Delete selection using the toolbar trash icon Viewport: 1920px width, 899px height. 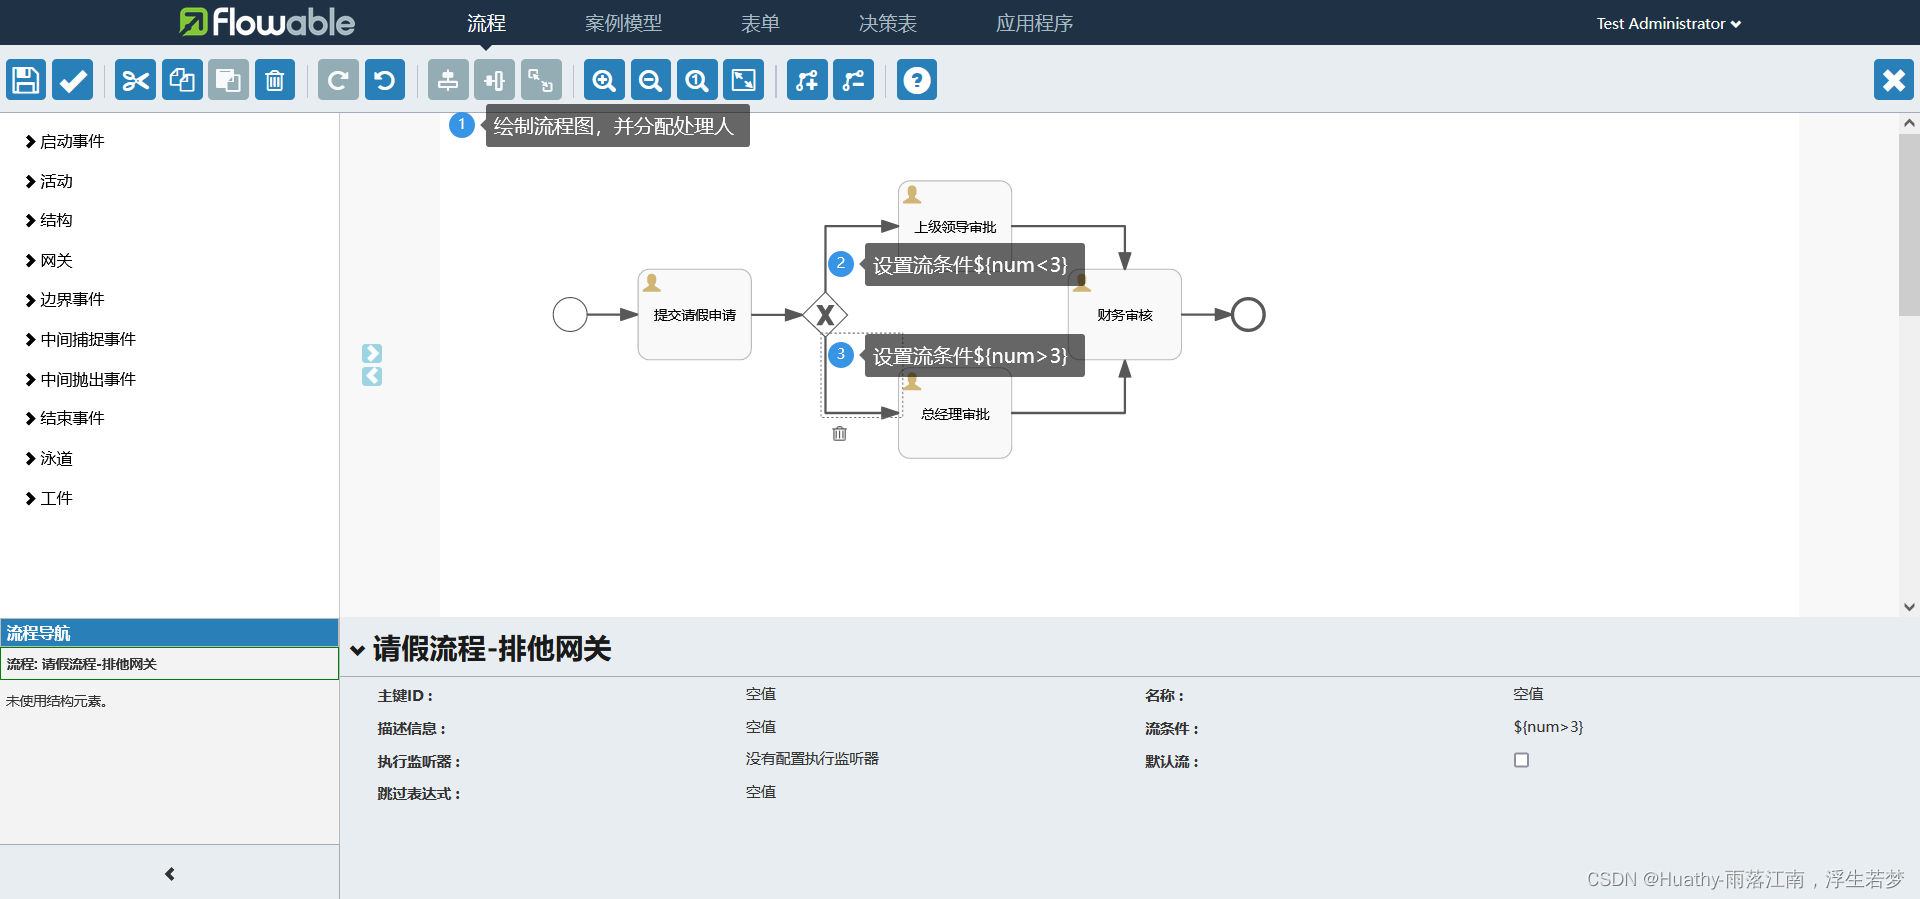[275, 80]
